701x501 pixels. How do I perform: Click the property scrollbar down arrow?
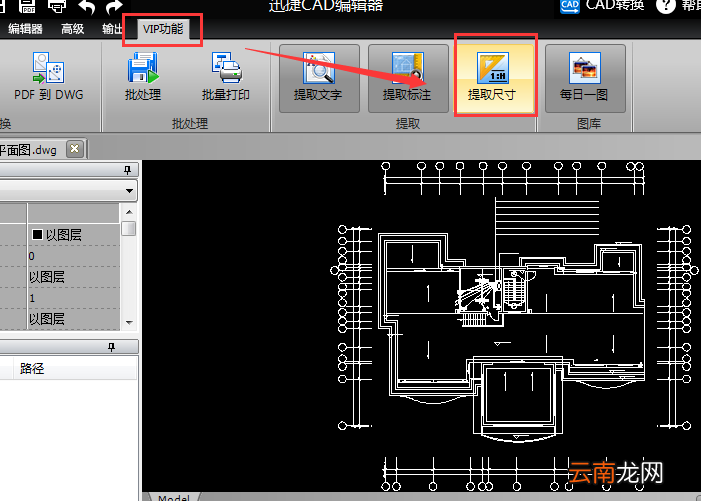pos(129,322)
